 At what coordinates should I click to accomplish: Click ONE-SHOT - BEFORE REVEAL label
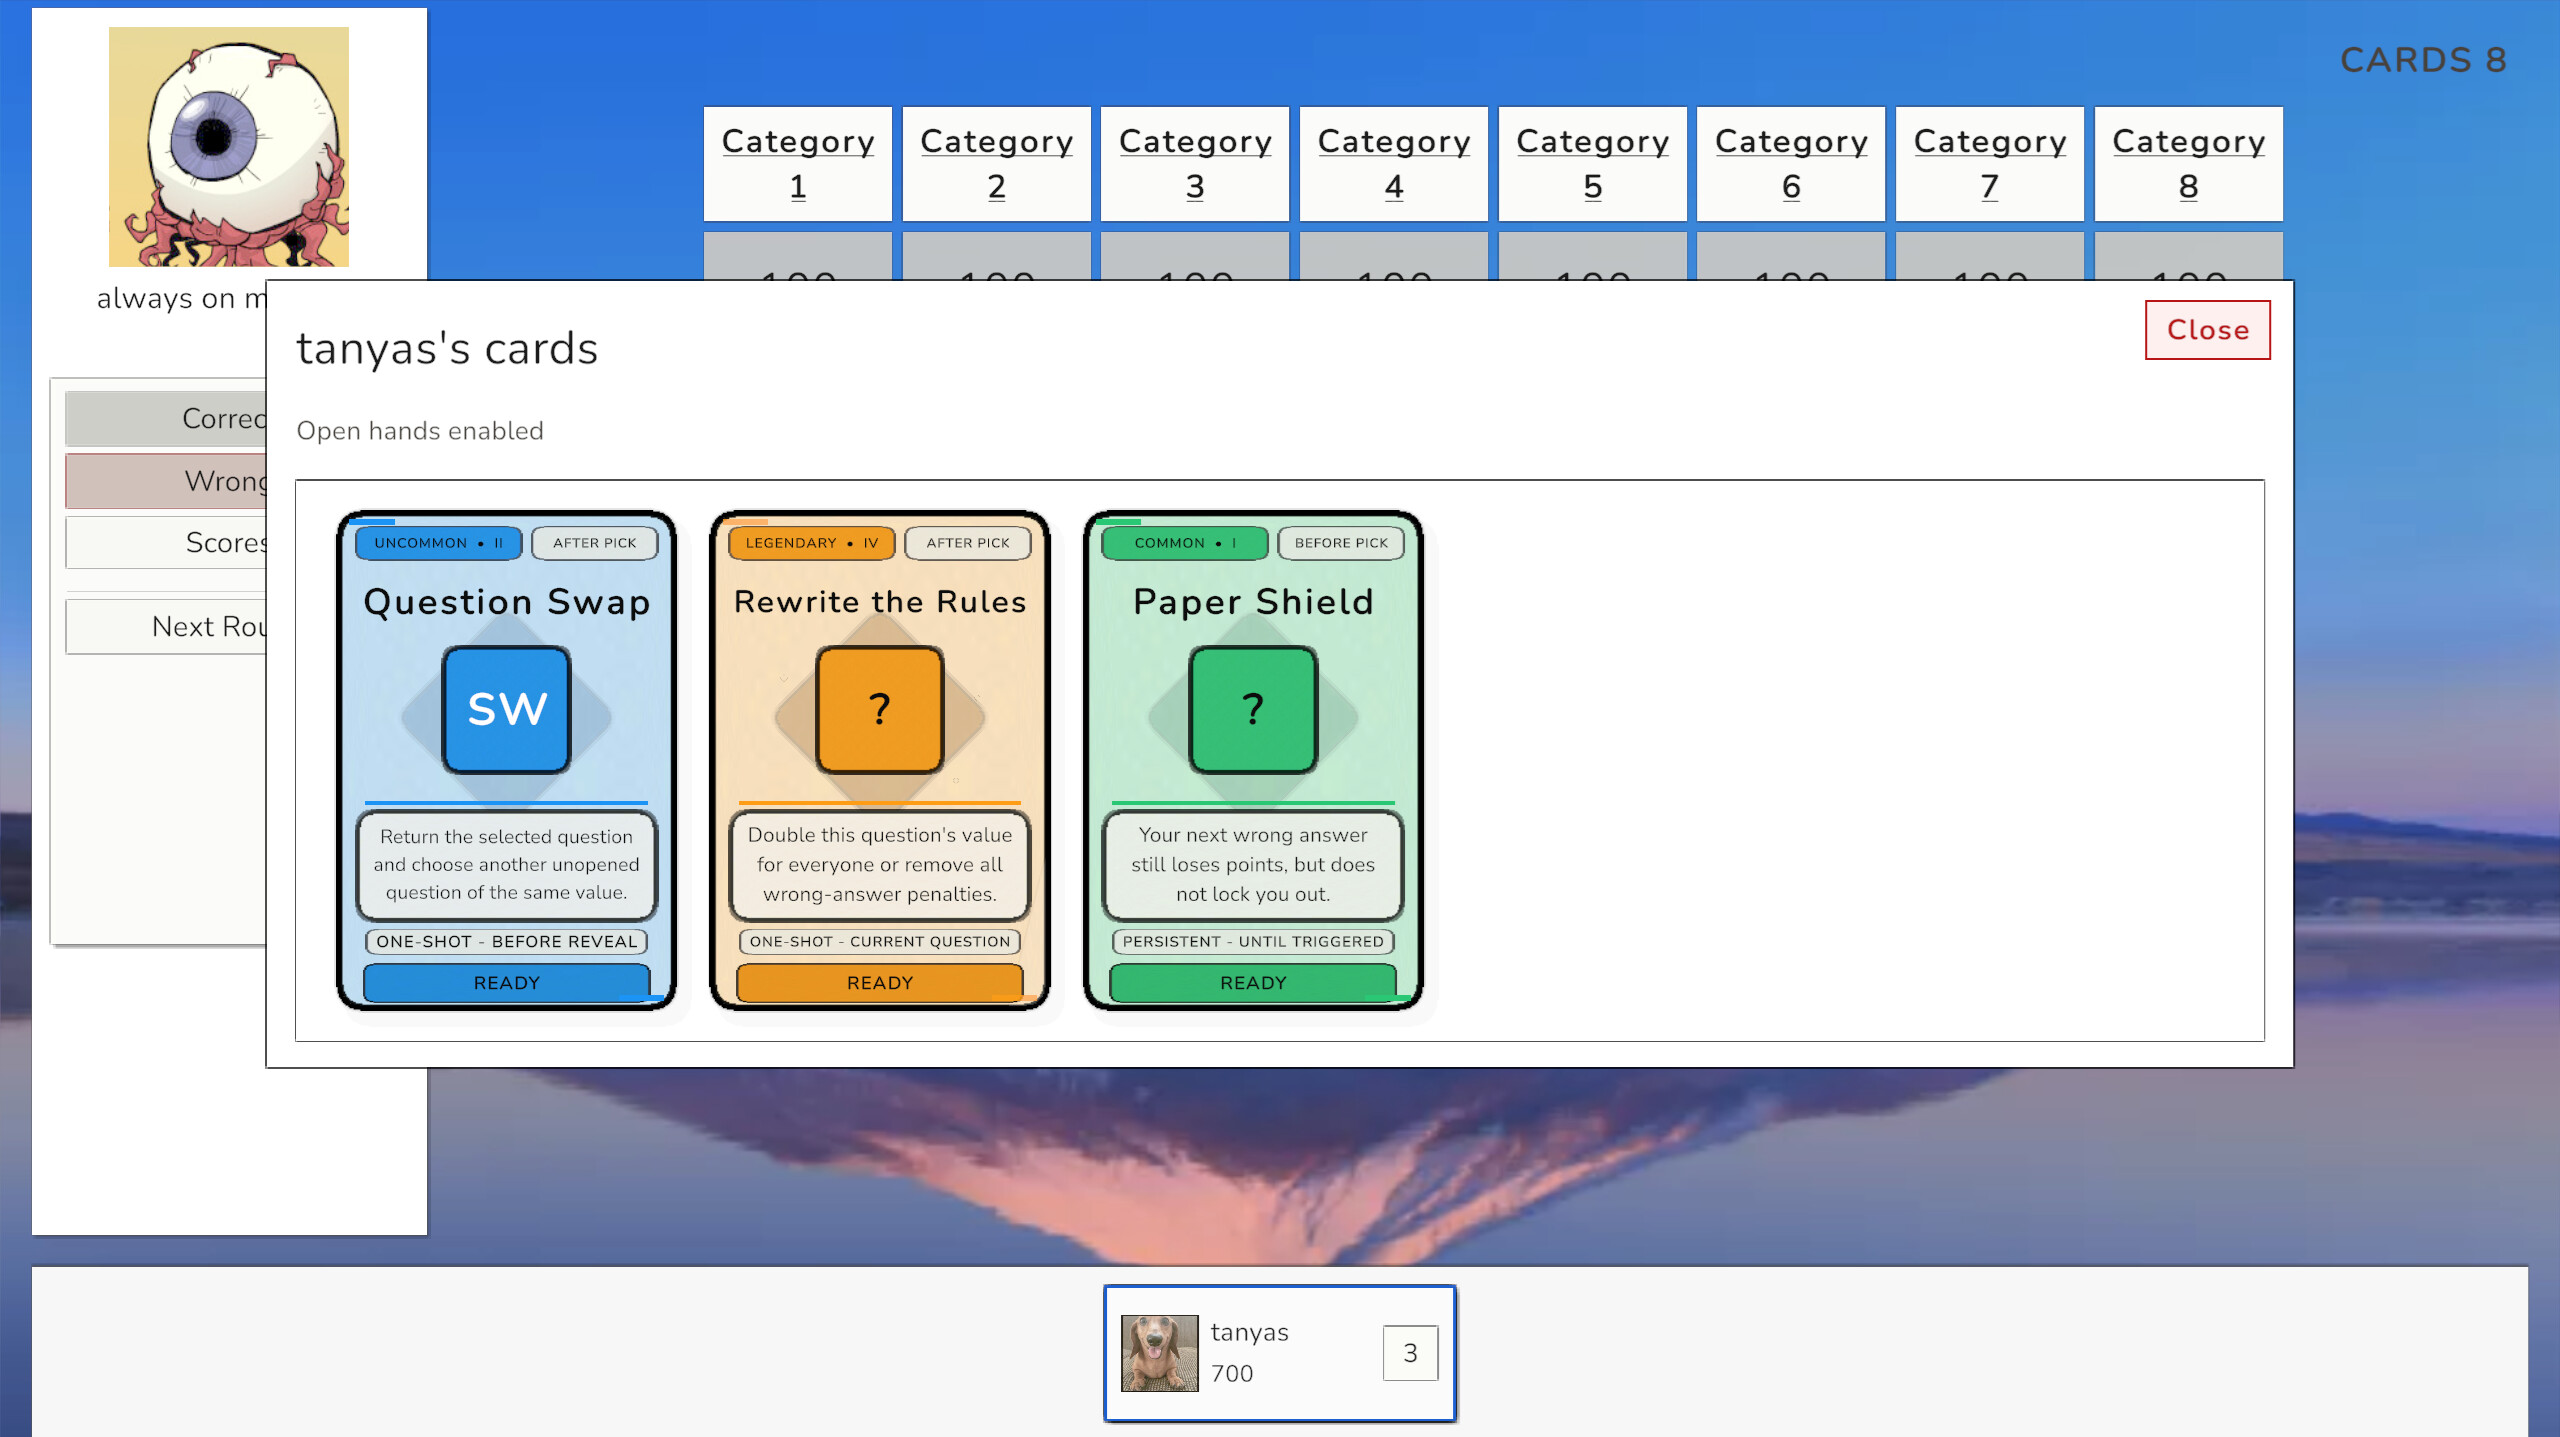click(x=507, y=942)
